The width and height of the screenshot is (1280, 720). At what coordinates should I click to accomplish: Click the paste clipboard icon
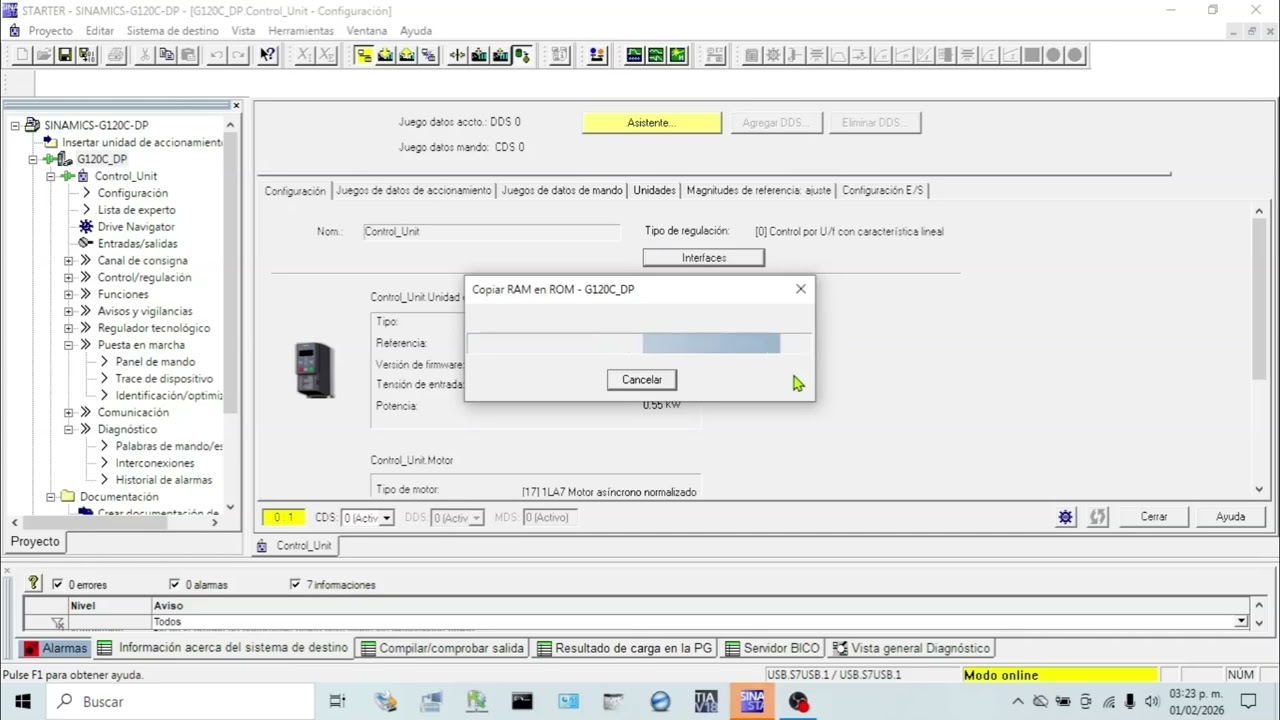[188, 55]
